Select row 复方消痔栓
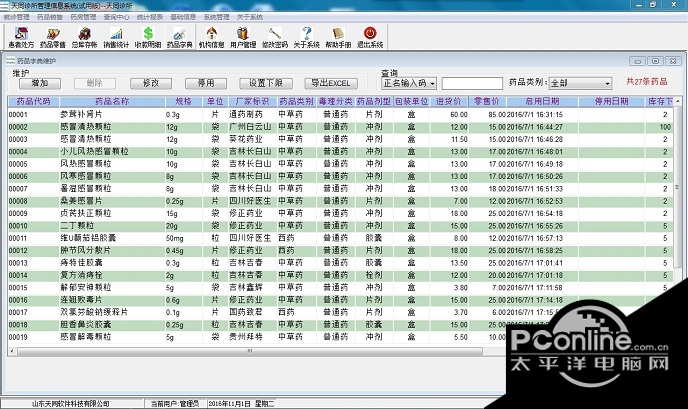Viewport: 688px width, 409px height. pos(340,275)
